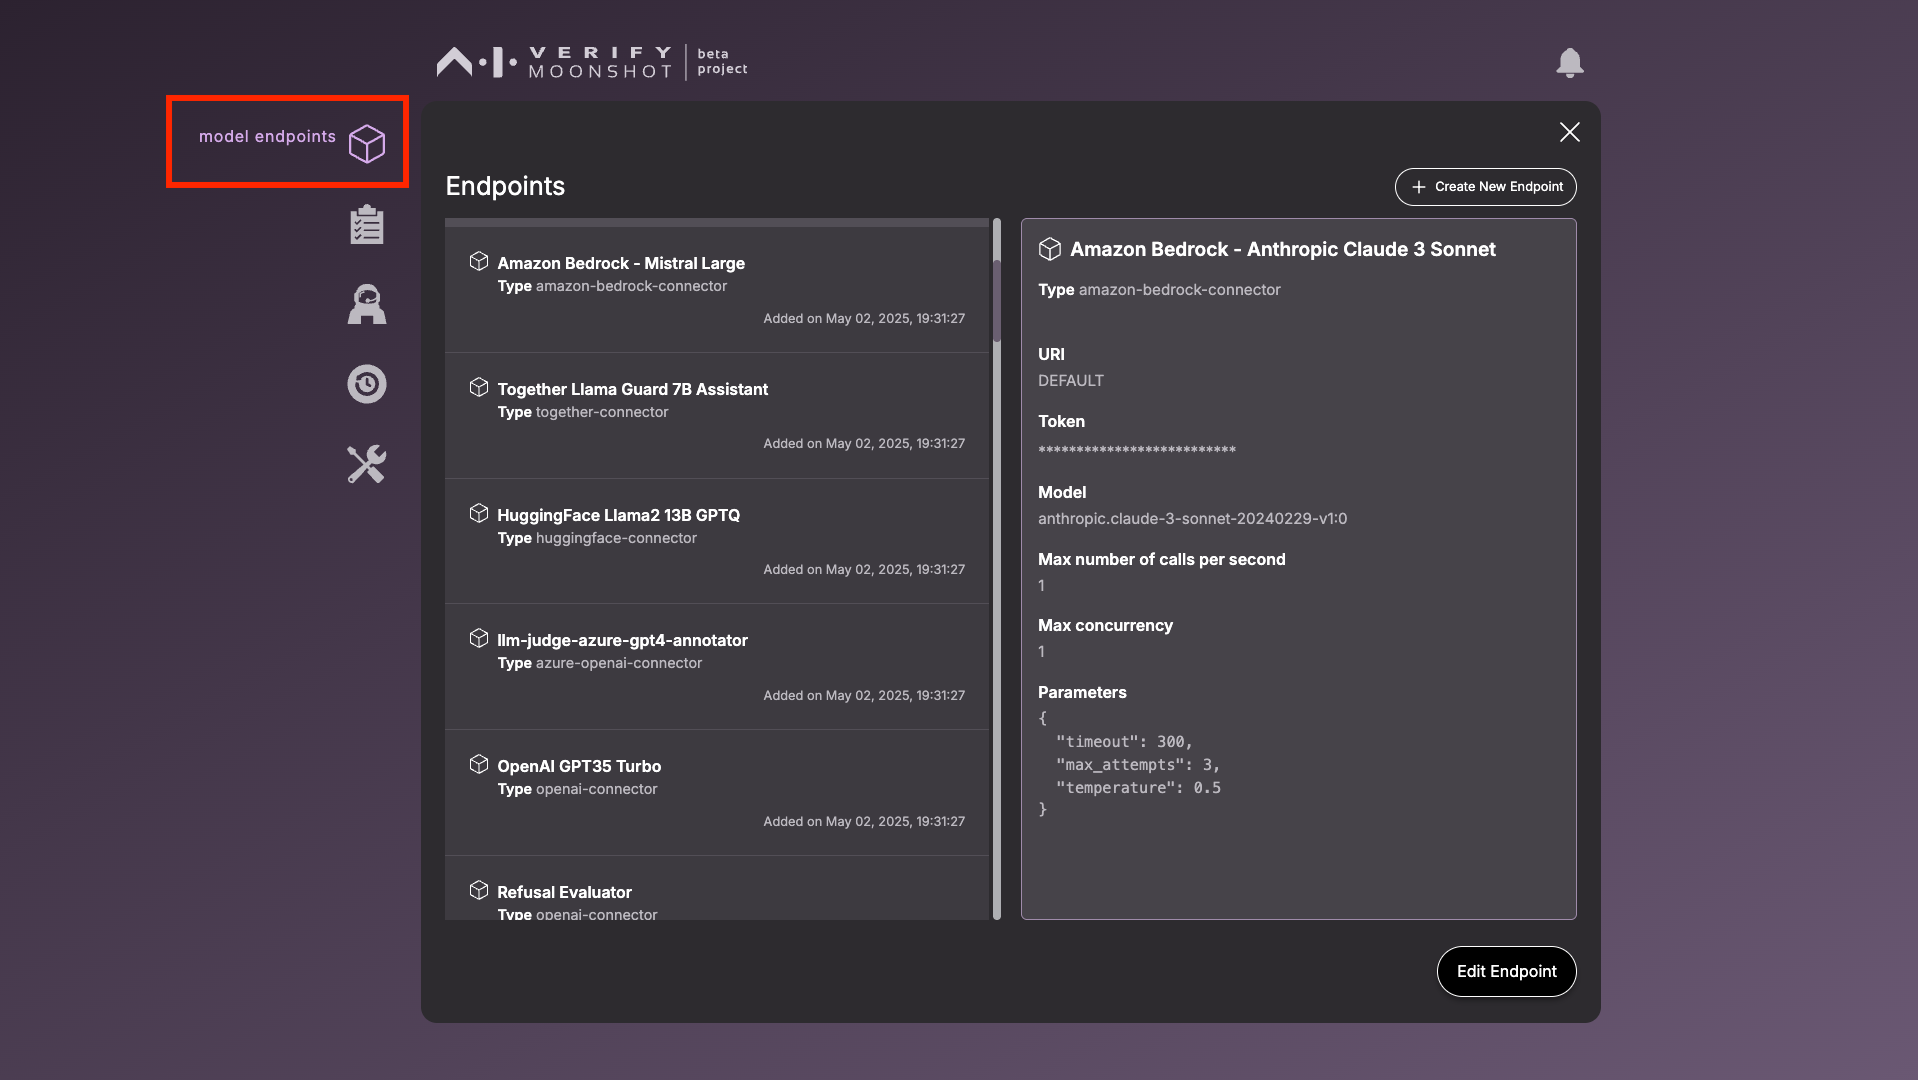Open the red teaming person icon in sidebar
1918x1080 pixels.
click(367, 304)
